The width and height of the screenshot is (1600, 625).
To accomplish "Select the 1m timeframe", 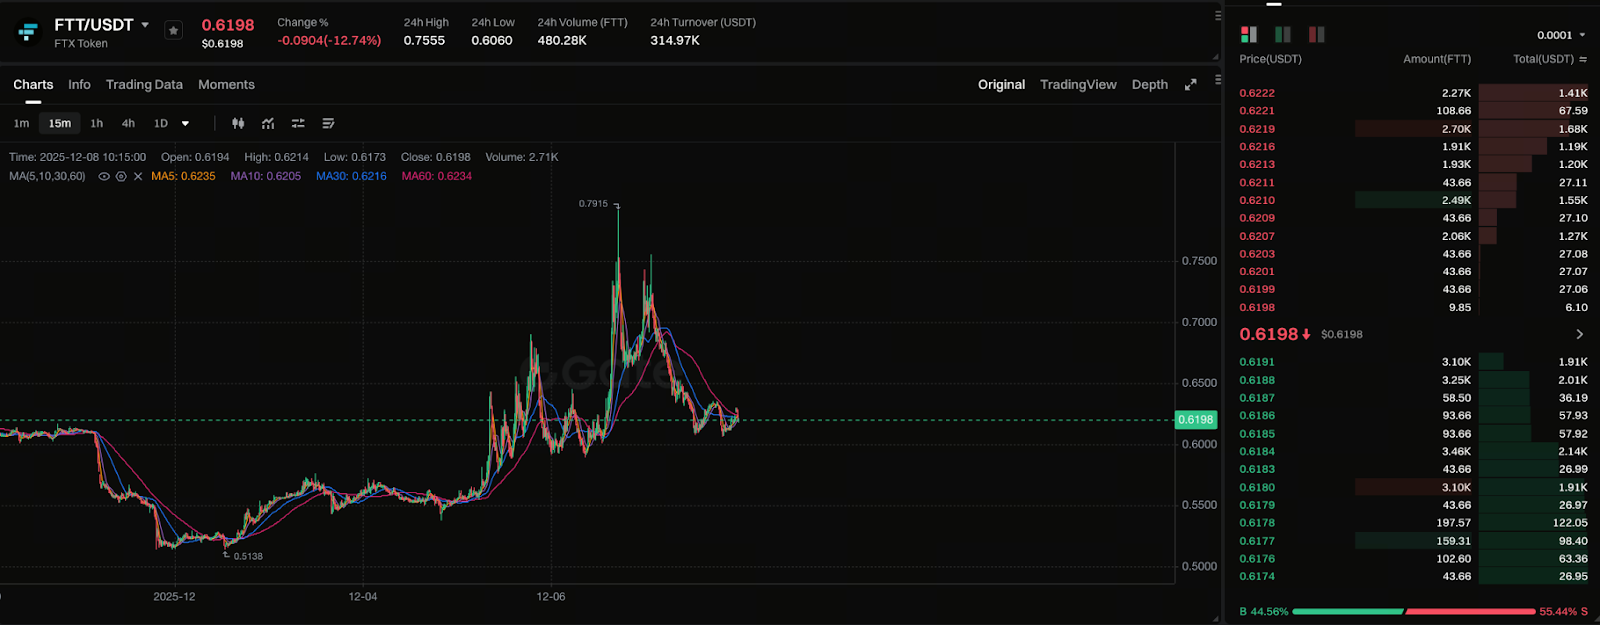I will 21,123.
